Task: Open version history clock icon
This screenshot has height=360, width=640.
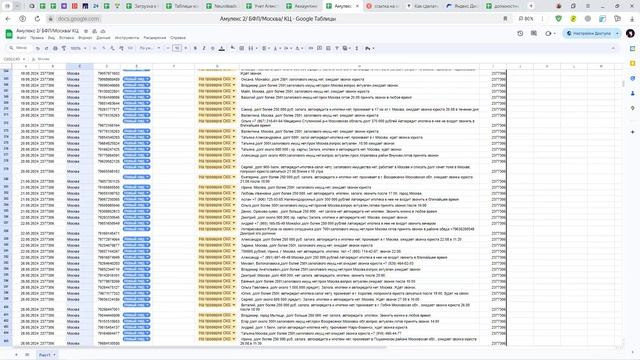Action: pos(520,33)
